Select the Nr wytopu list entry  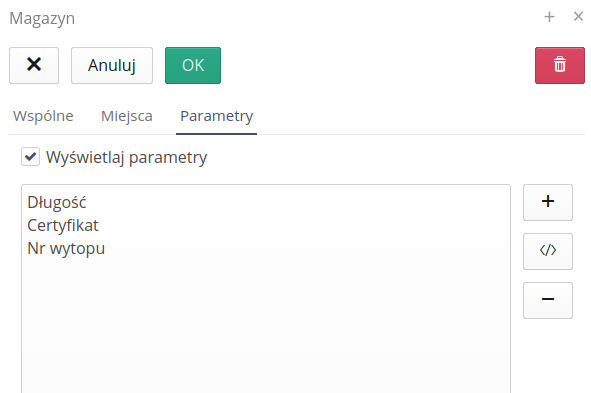tap(66, 248)
